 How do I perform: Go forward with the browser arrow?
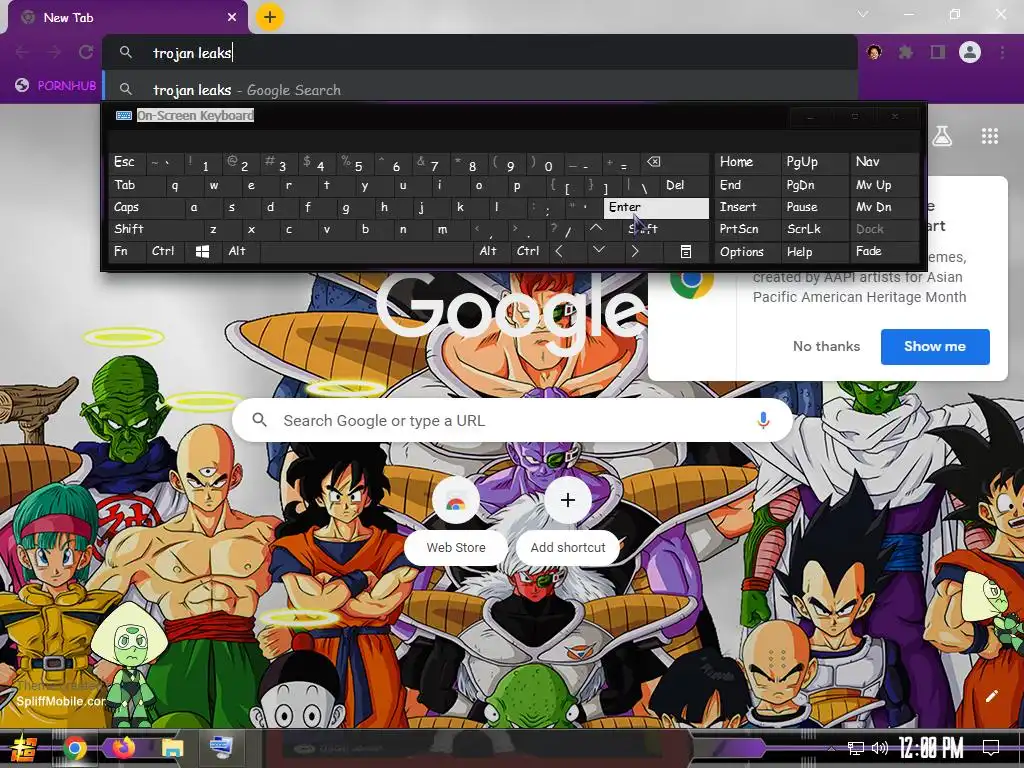54,52
